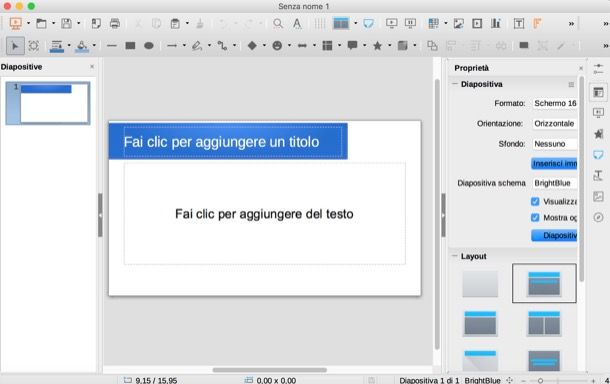Image resolution: width=610 pixels, height=384 pixels.
Task: Run spelling check with A icon
Action: (297, 24)
